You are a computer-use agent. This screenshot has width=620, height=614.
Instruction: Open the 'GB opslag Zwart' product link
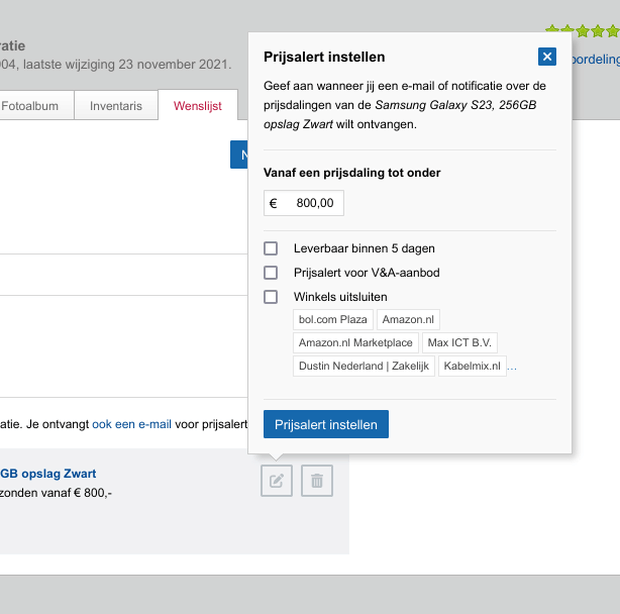click(x=48, y=474)
